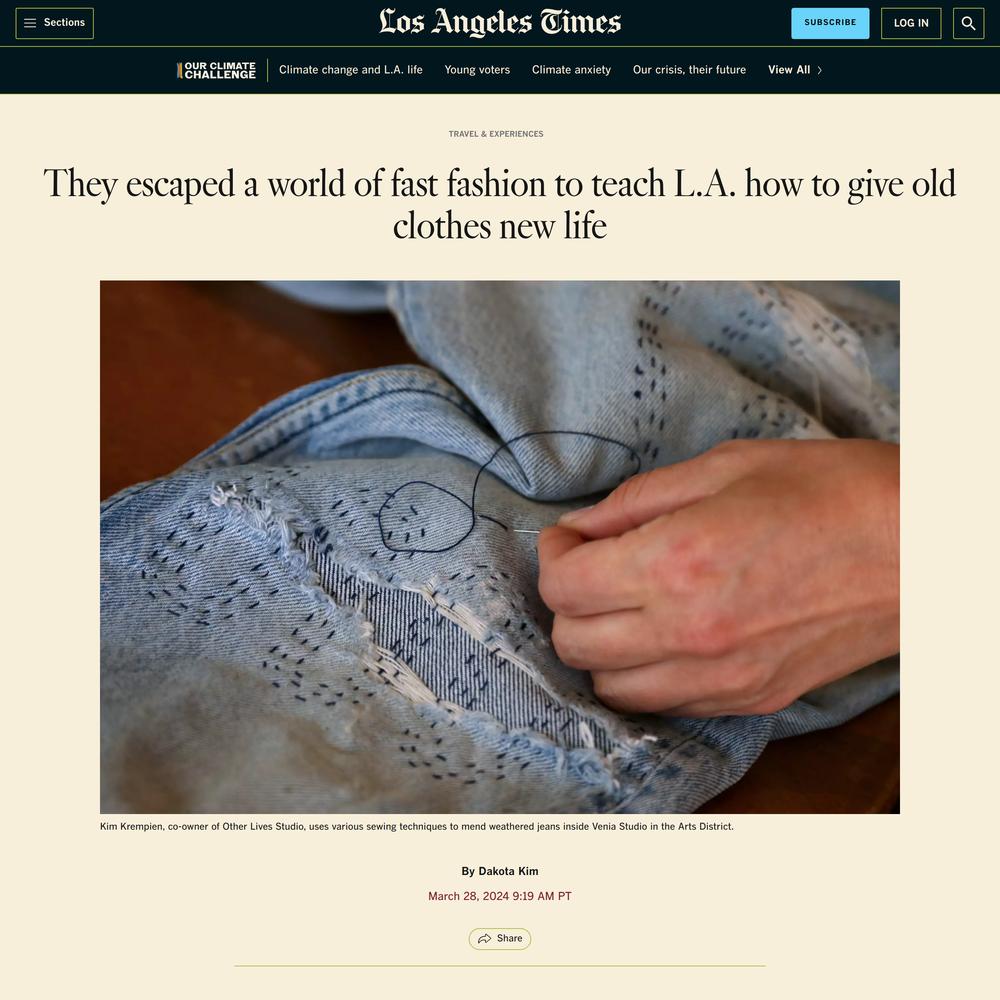Select Climate anxiety nav item
The height and width of the screenshot is (1000, 1000).
(571, 70)
